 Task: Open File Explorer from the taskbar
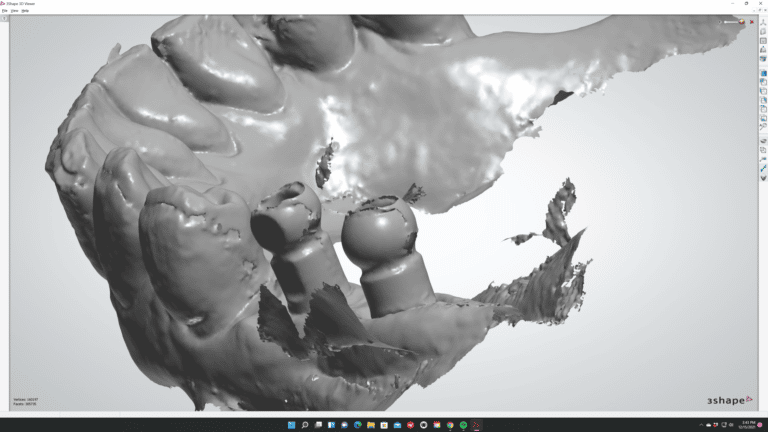(371, 425)
